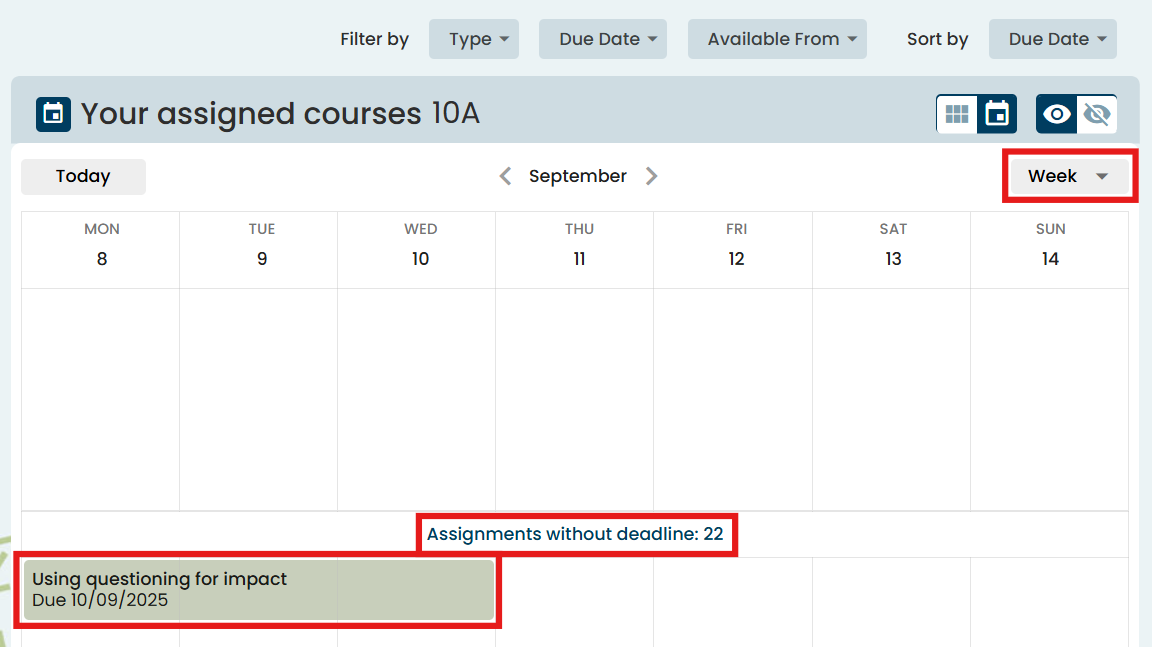Image resolution: width=1152 pixels, height=647 pixels.
Task: Show visible courses with eye icon
Action: tap(1056, 114)
